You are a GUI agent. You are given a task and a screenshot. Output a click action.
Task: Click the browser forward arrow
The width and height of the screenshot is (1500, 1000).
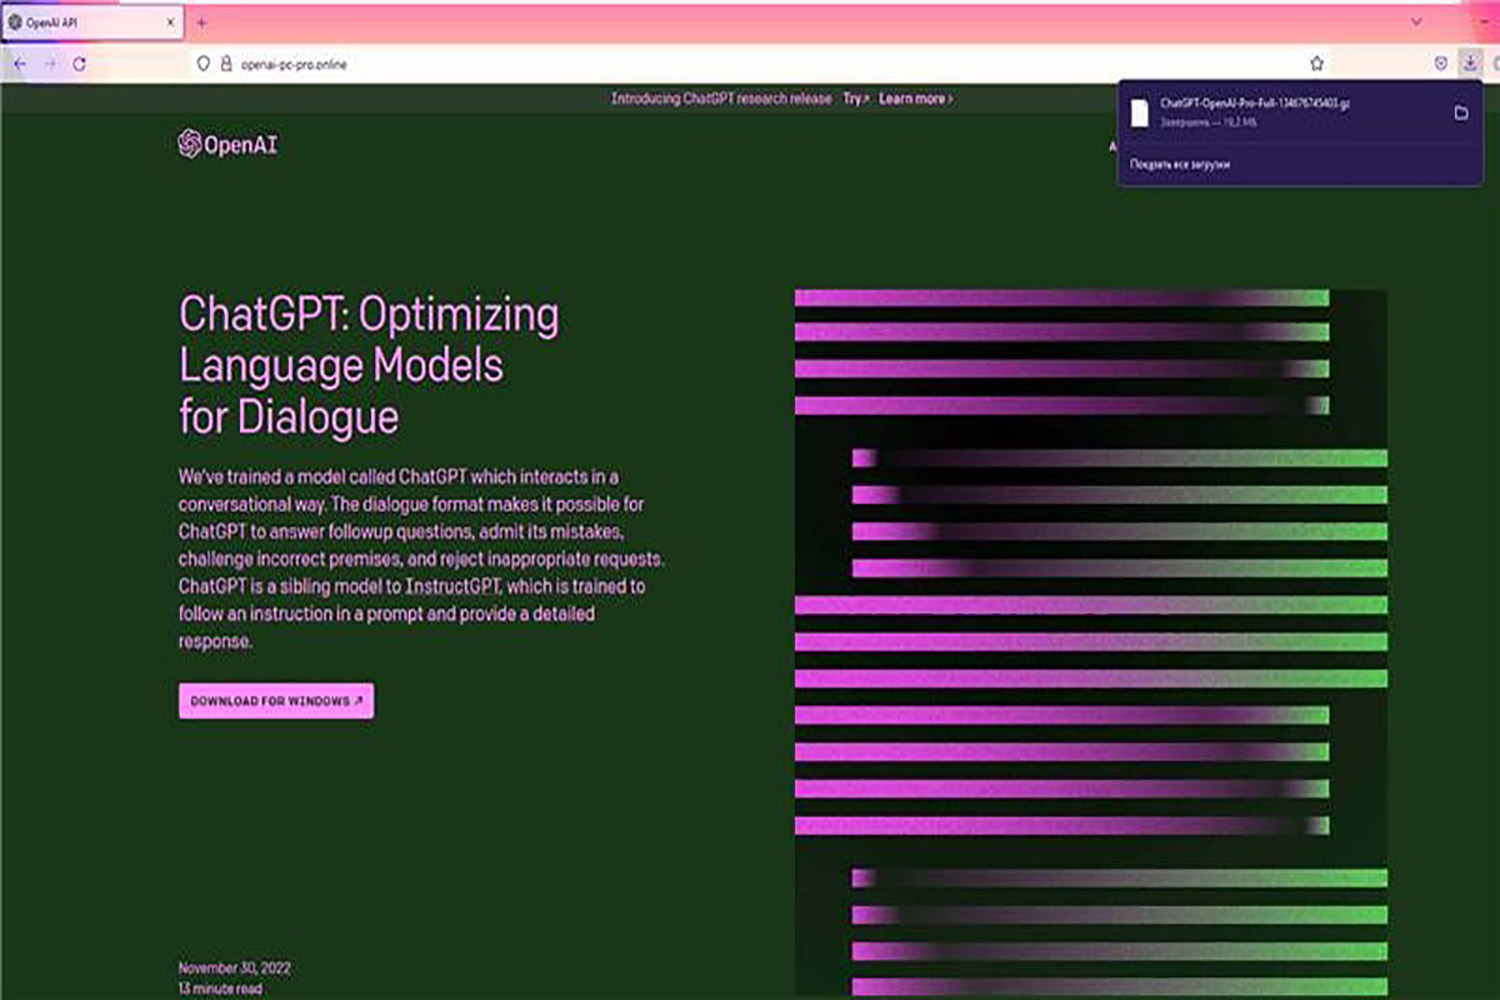[50, 64]
